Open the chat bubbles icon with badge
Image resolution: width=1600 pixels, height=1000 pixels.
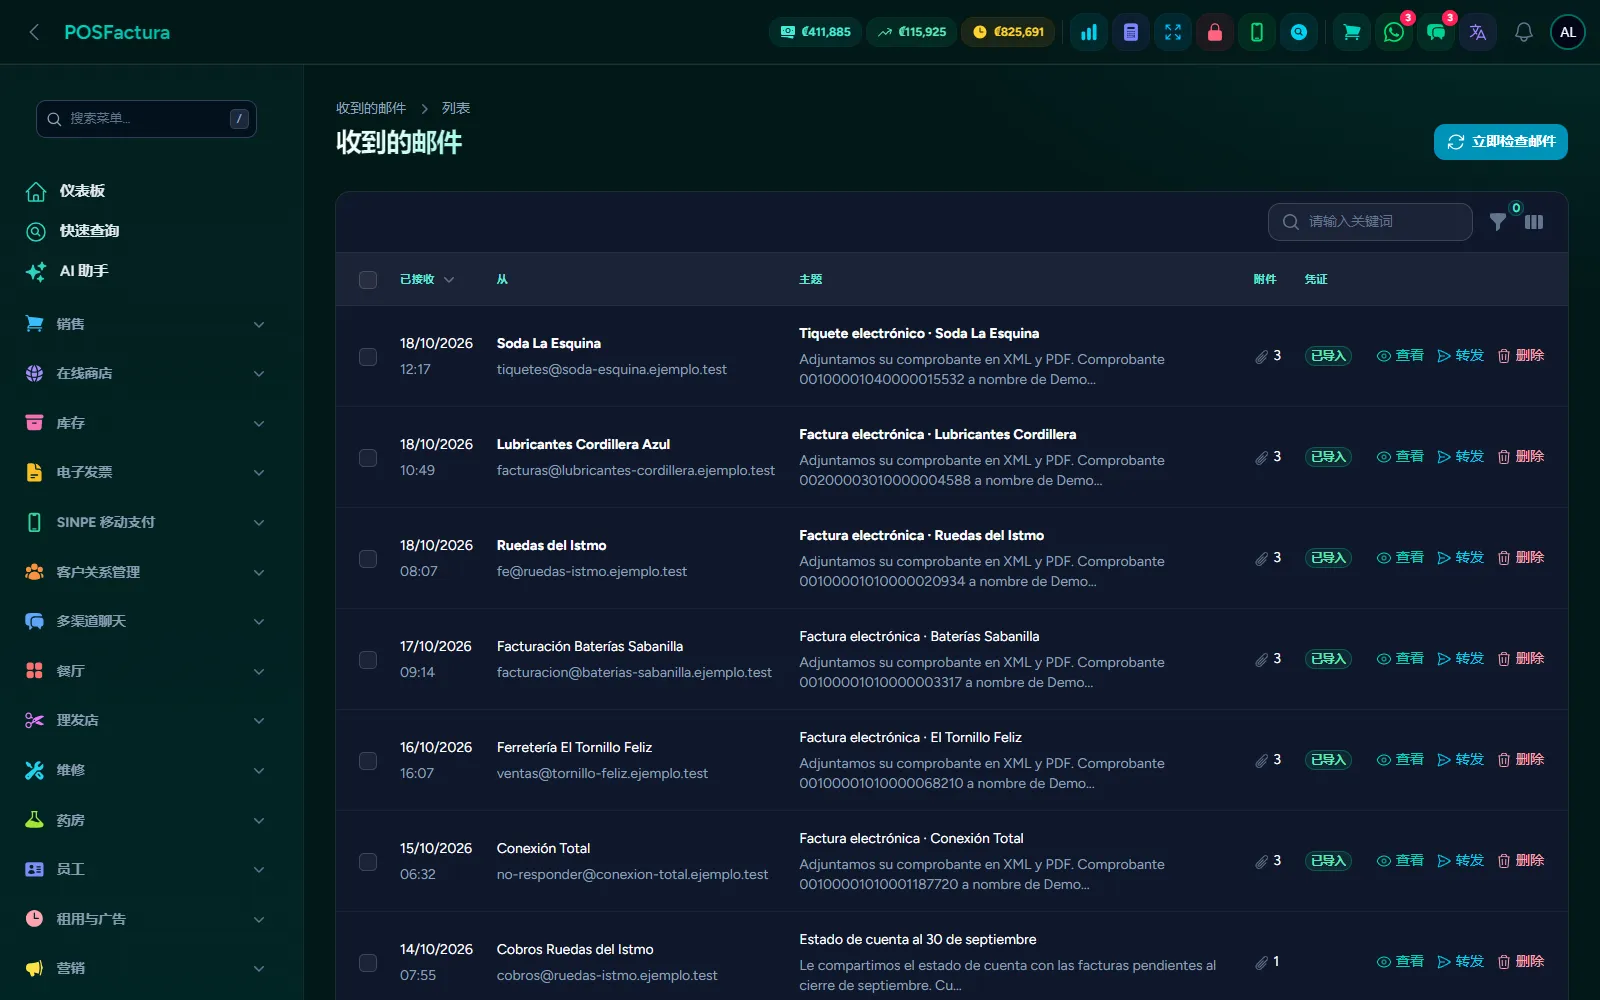tap(1436, 32)
